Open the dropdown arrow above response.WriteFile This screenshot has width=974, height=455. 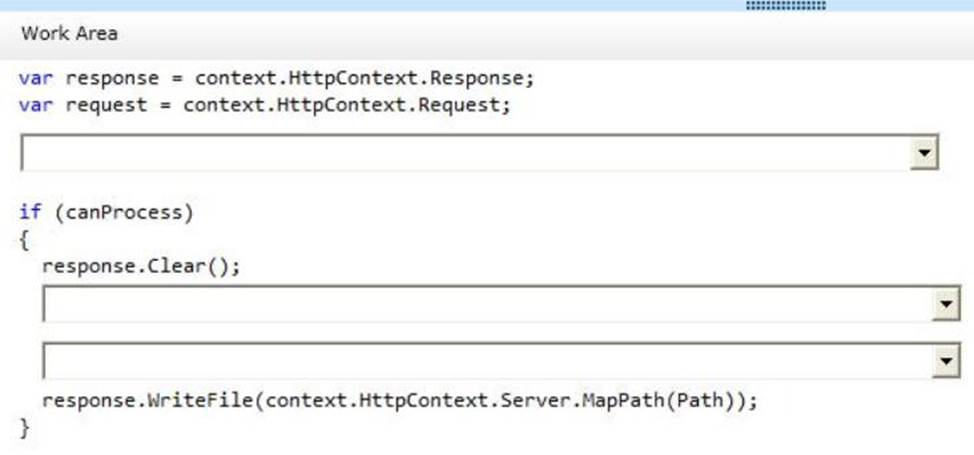click(x=945, y=361)
